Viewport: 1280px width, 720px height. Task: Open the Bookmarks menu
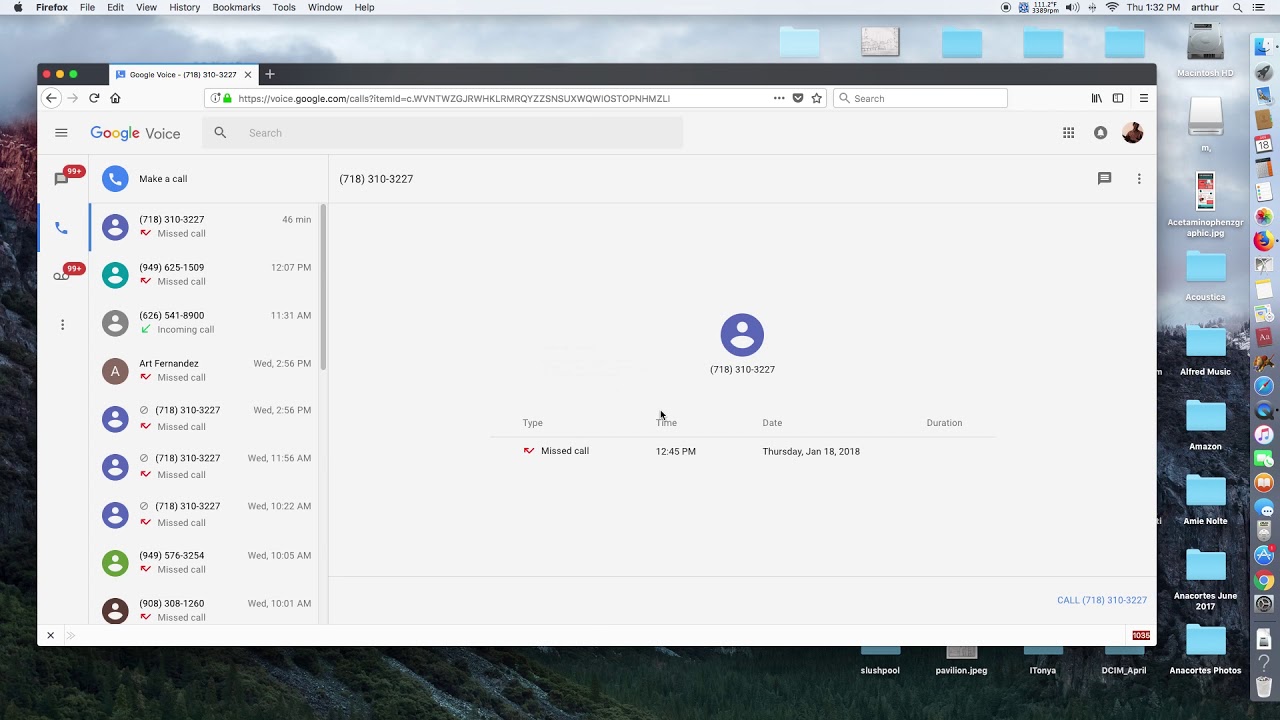[x=236, y=7]
